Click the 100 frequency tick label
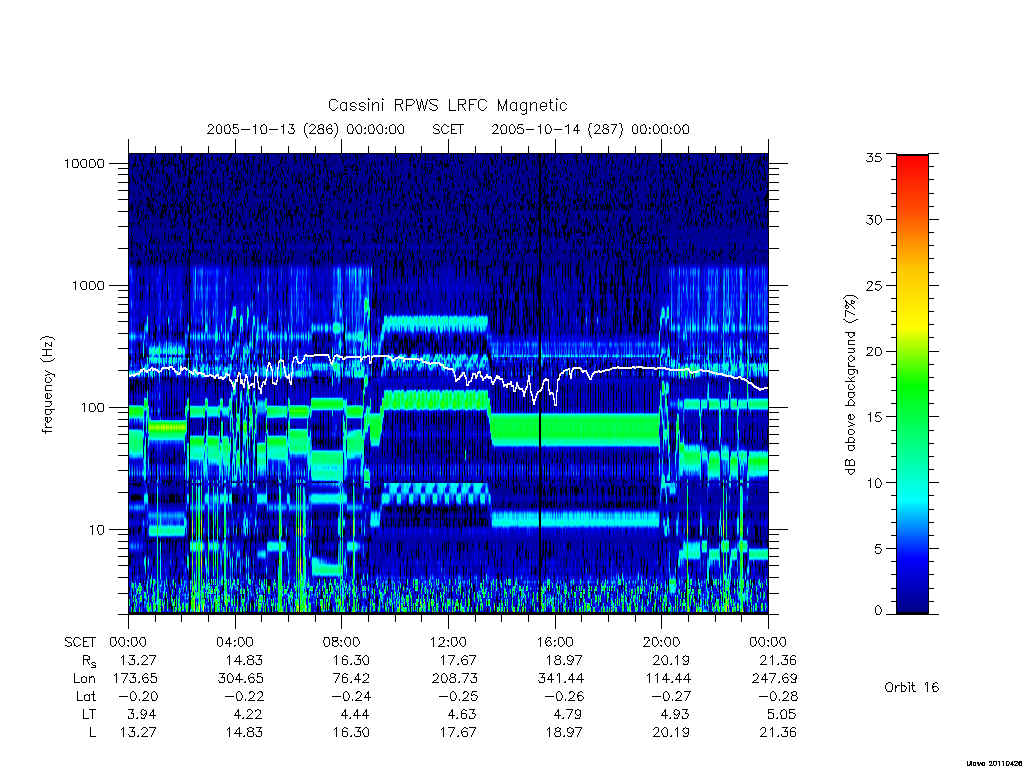This screenshot has height=768, width=1024. tap(93, 408)
